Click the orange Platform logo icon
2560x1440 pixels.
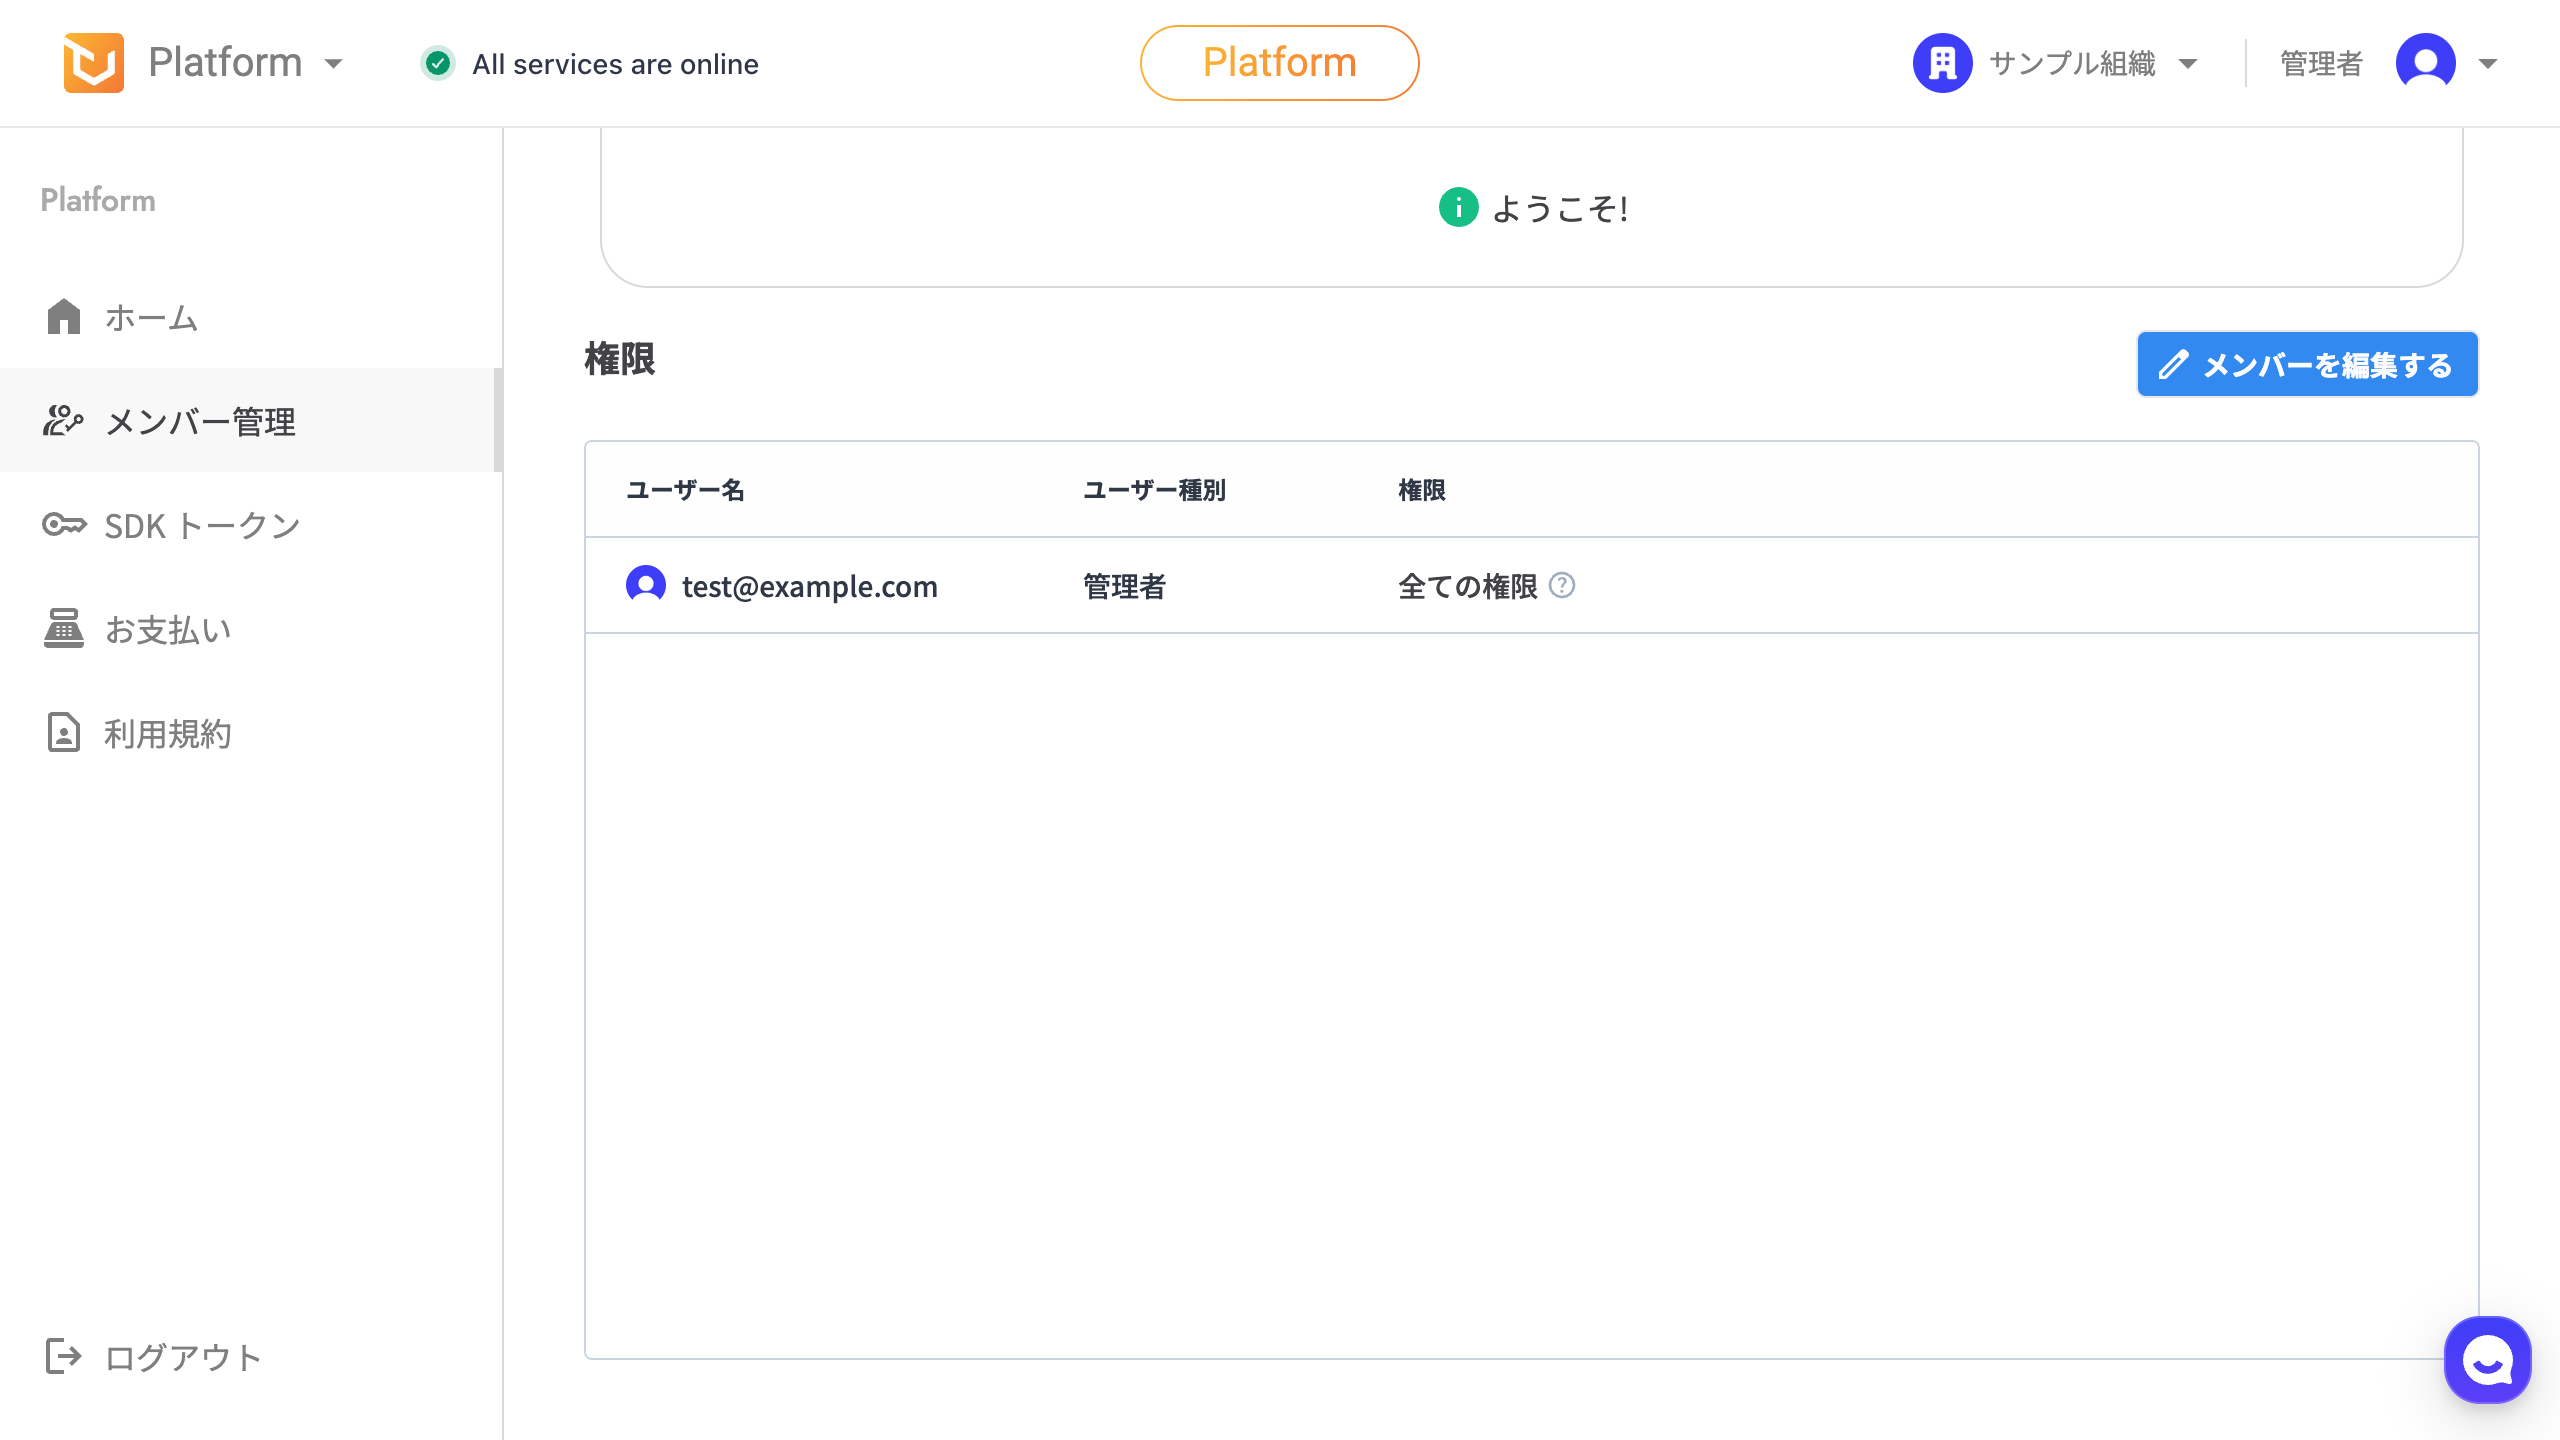93,63
